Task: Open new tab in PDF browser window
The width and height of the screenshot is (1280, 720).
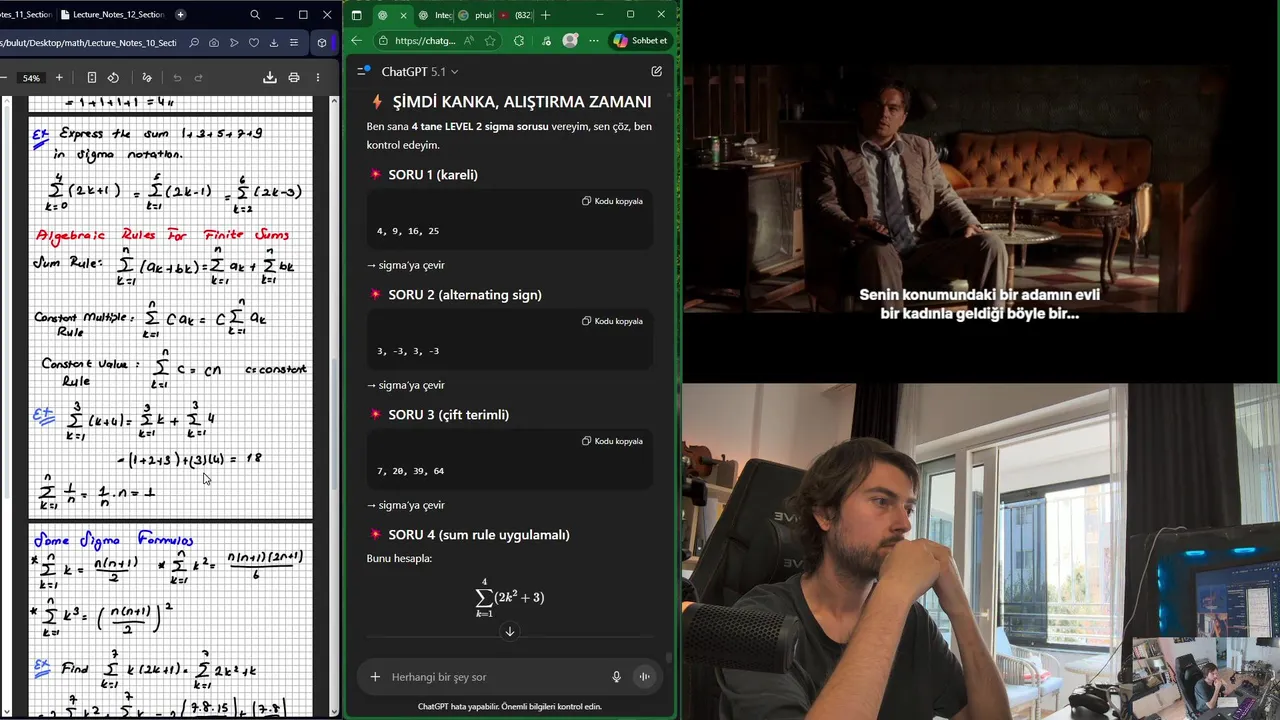Action: tap(180, 15)
